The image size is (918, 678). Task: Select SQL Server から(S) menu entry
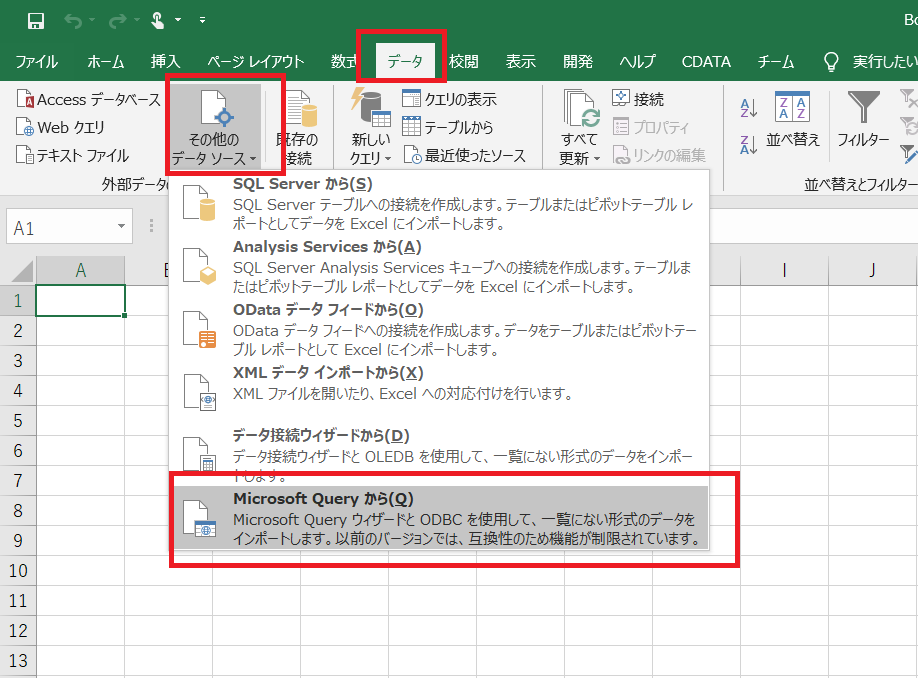coord(439,203)
